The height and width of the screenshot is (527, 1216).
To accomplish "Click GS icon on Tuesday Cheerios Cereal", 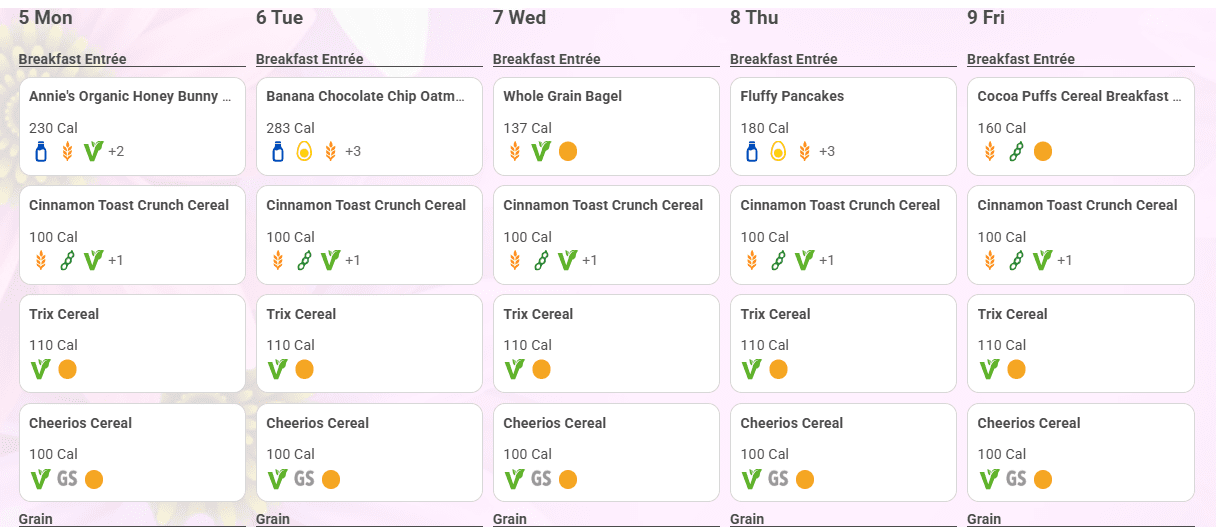I will click(304, 478).
